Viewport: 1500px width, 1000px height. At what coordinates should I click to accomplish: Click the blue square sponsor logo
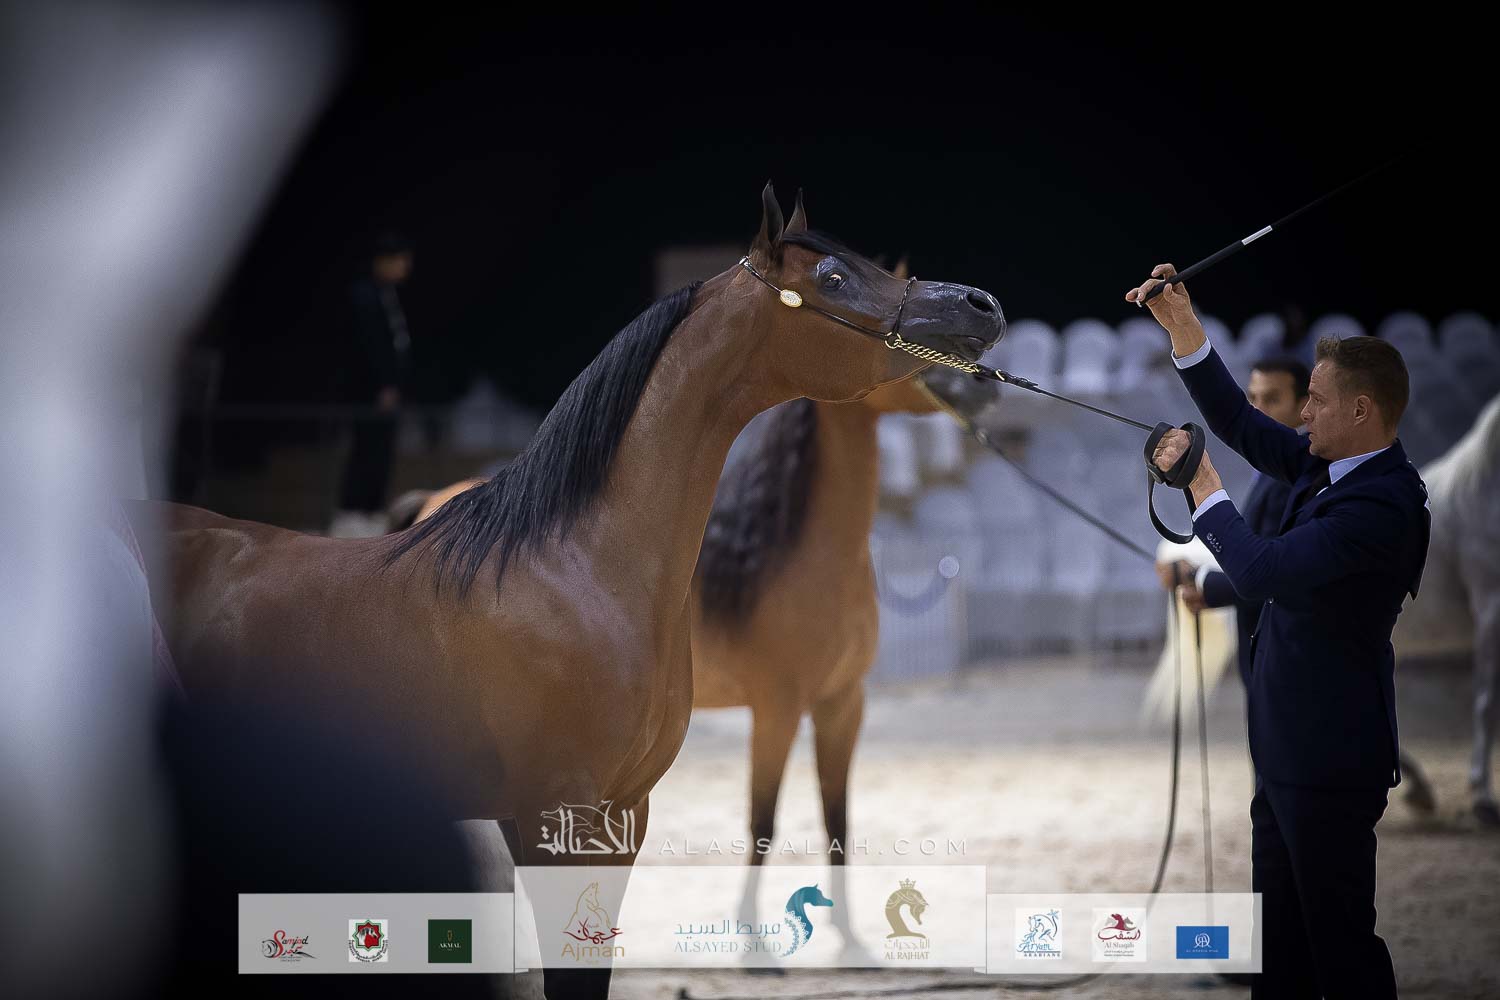pos(1202,941)
